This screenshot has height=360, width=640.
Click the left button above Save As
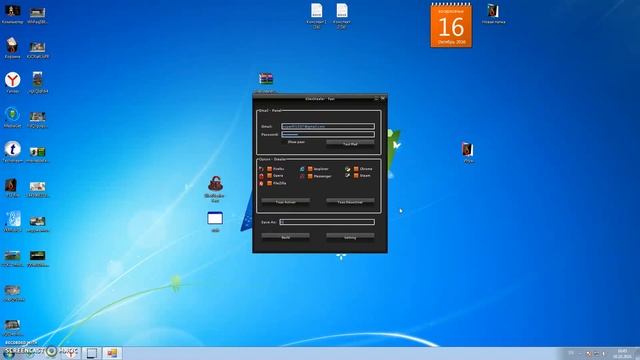(285, 202)
